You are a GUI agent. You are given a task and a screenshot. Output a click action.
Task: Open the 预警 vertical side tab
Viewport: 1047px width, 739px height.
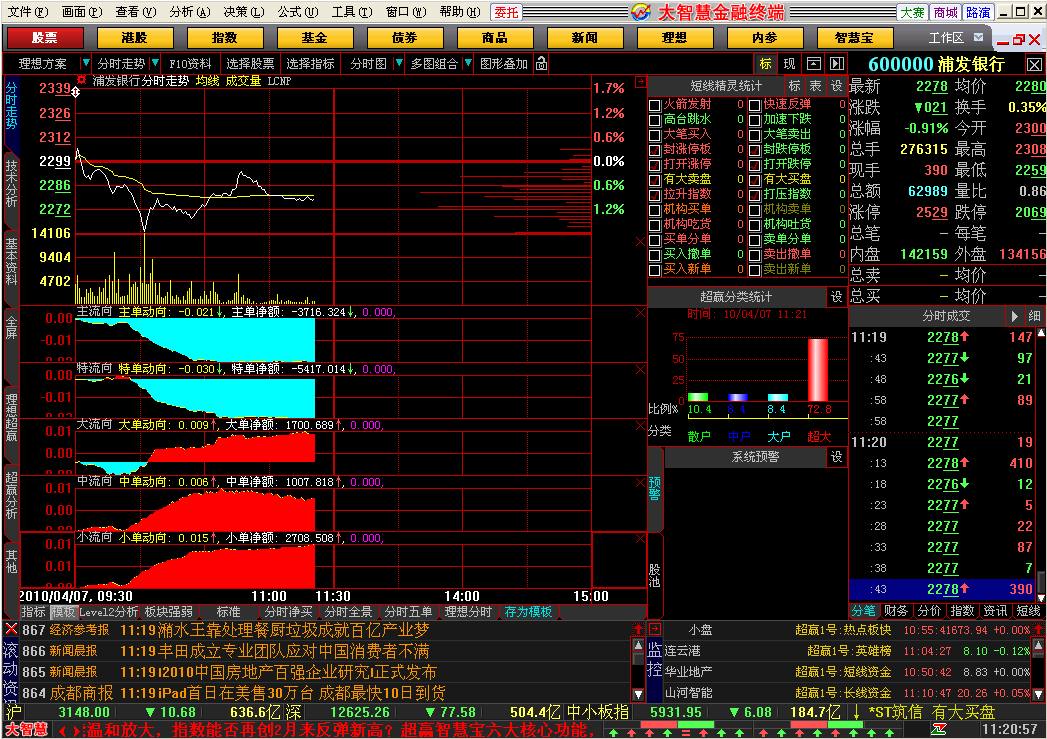[654, 487]
